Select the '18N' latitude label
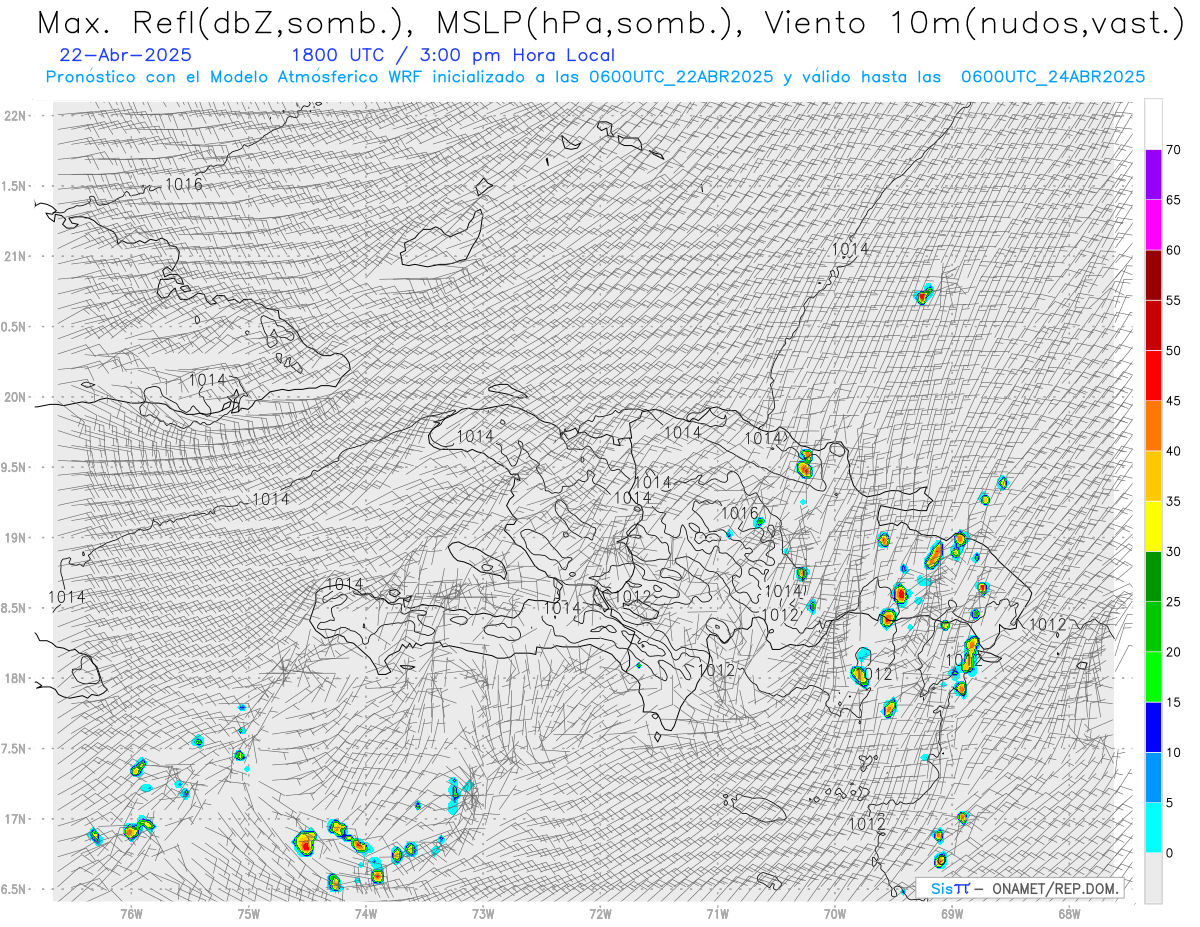 (15, 678)
